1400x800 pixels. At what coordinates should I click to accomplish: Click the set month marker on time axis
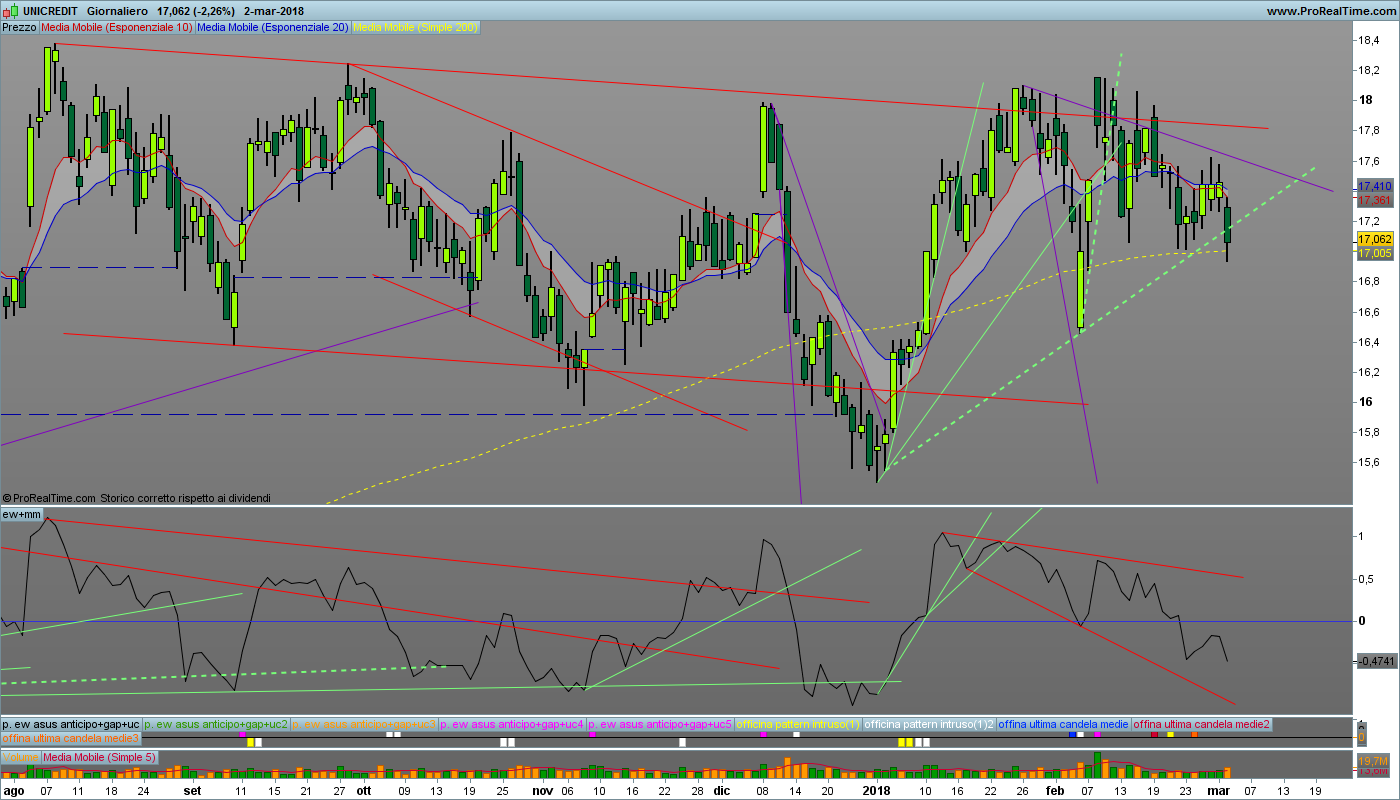point(193,790)
